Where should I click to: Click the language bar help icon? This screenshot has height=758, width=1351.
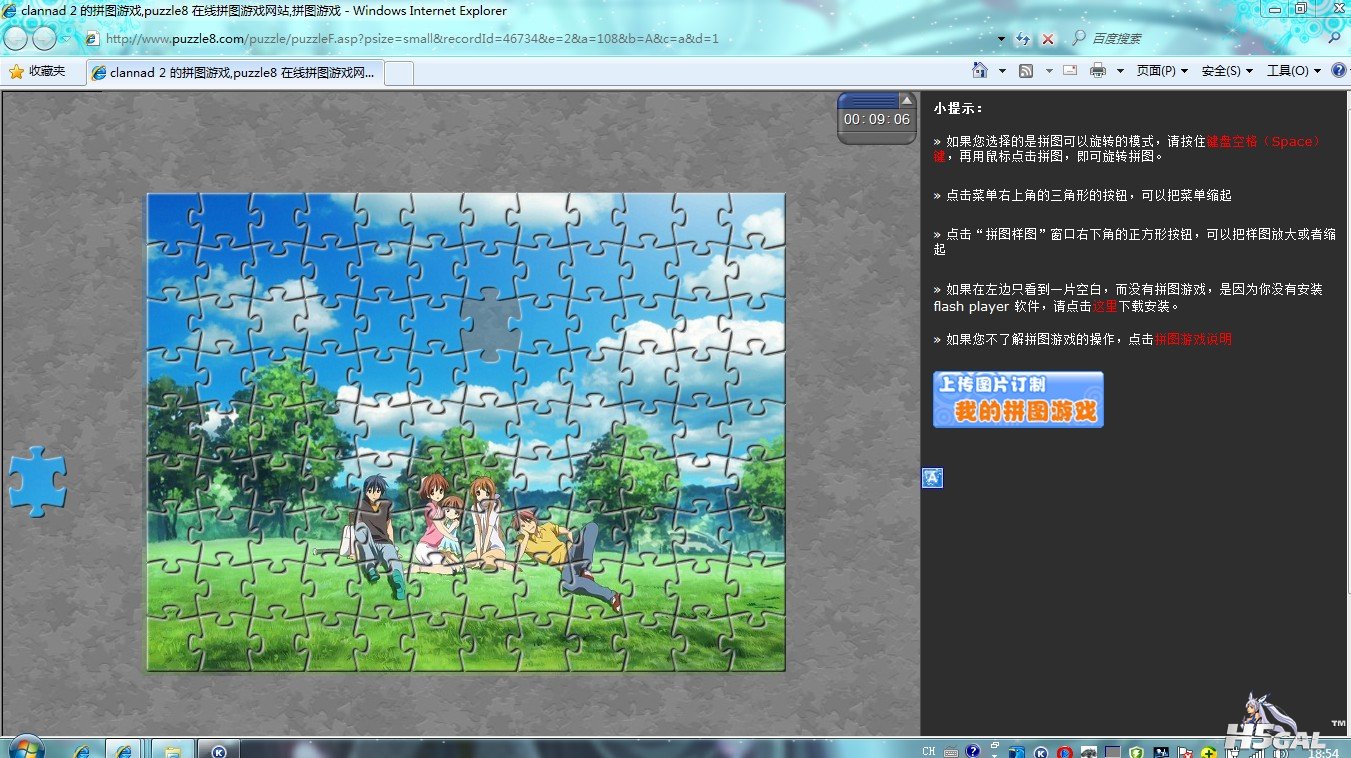click(x=973, y=751)
